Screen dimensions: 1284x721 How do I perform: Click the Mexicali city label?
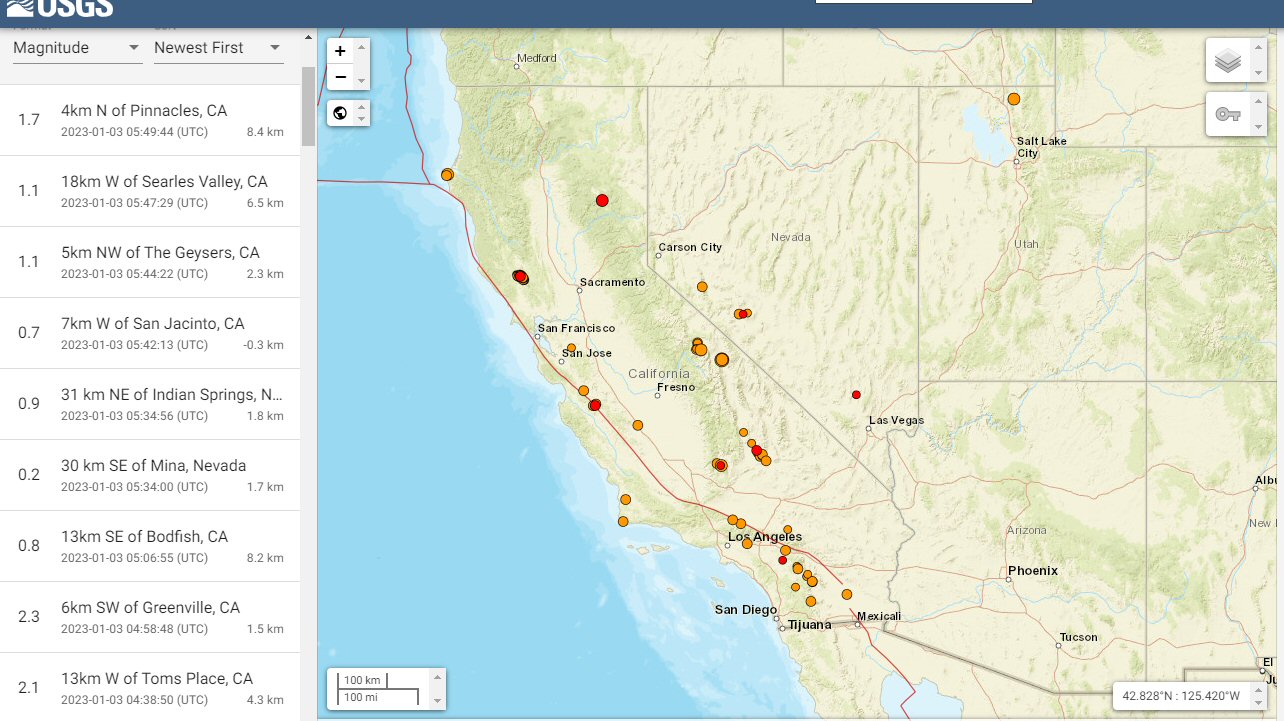point(880,616)
